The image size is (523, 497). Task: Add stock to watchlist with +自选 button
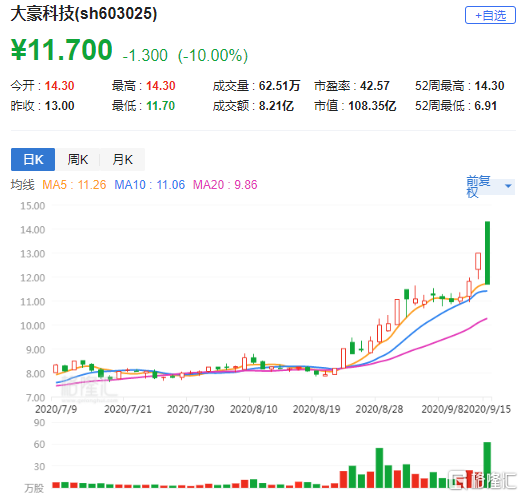490,15
